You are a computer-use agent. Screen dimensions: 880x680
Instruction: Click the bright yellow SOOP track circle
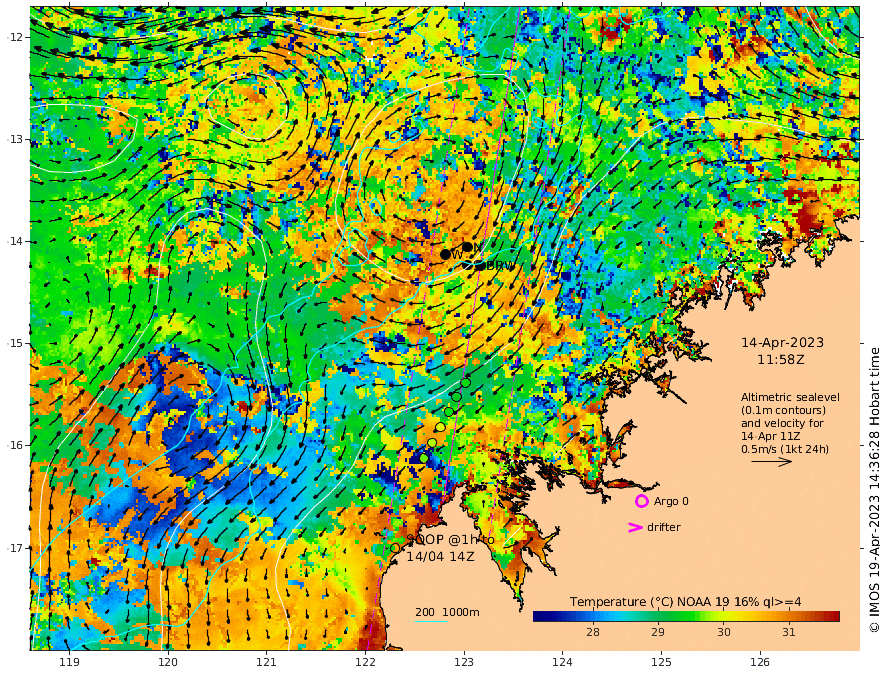(441, 428)
